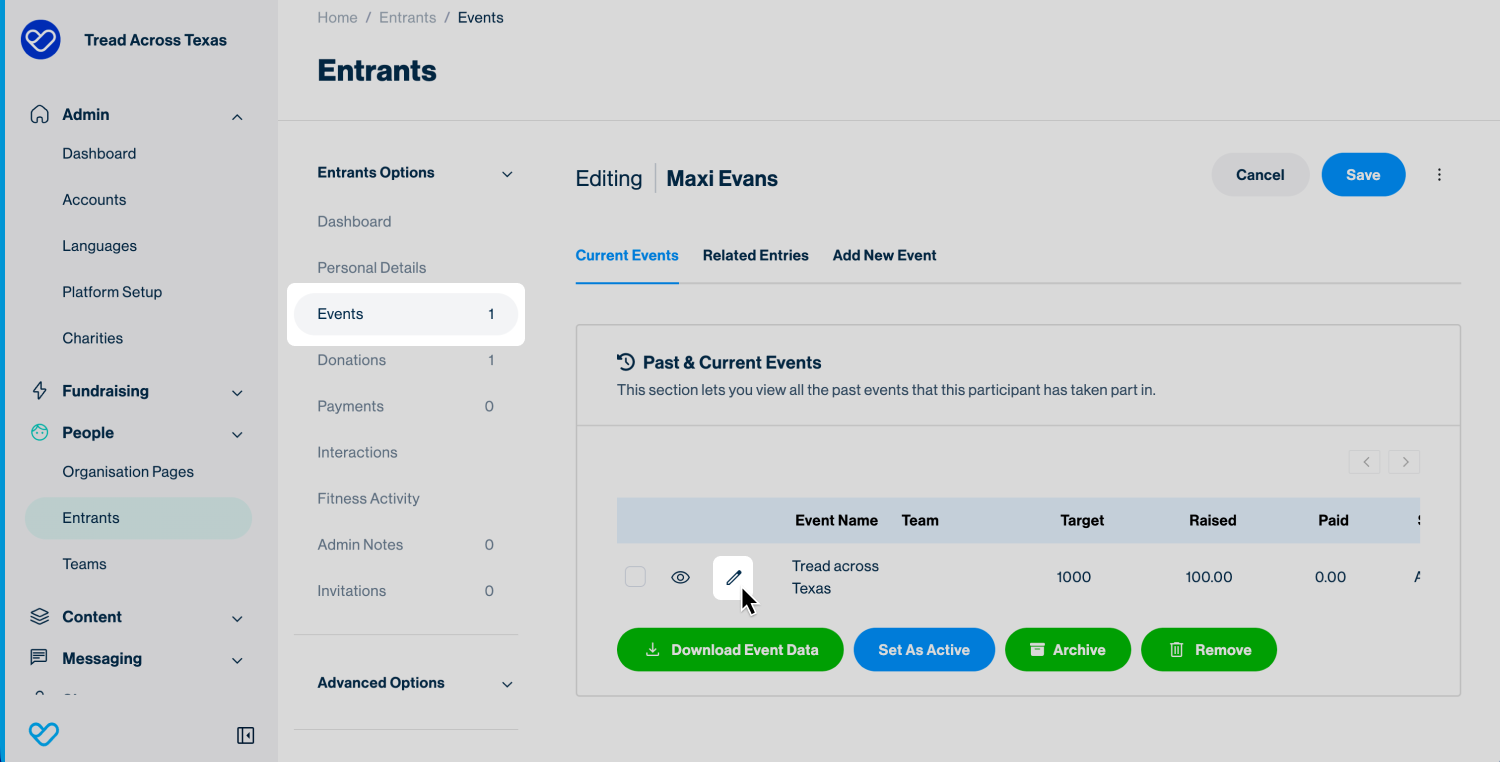This screenshot has height=762, width=1500.
Task: Click the Tread Across Texas heart logo
Action: [x=41, y=40]
